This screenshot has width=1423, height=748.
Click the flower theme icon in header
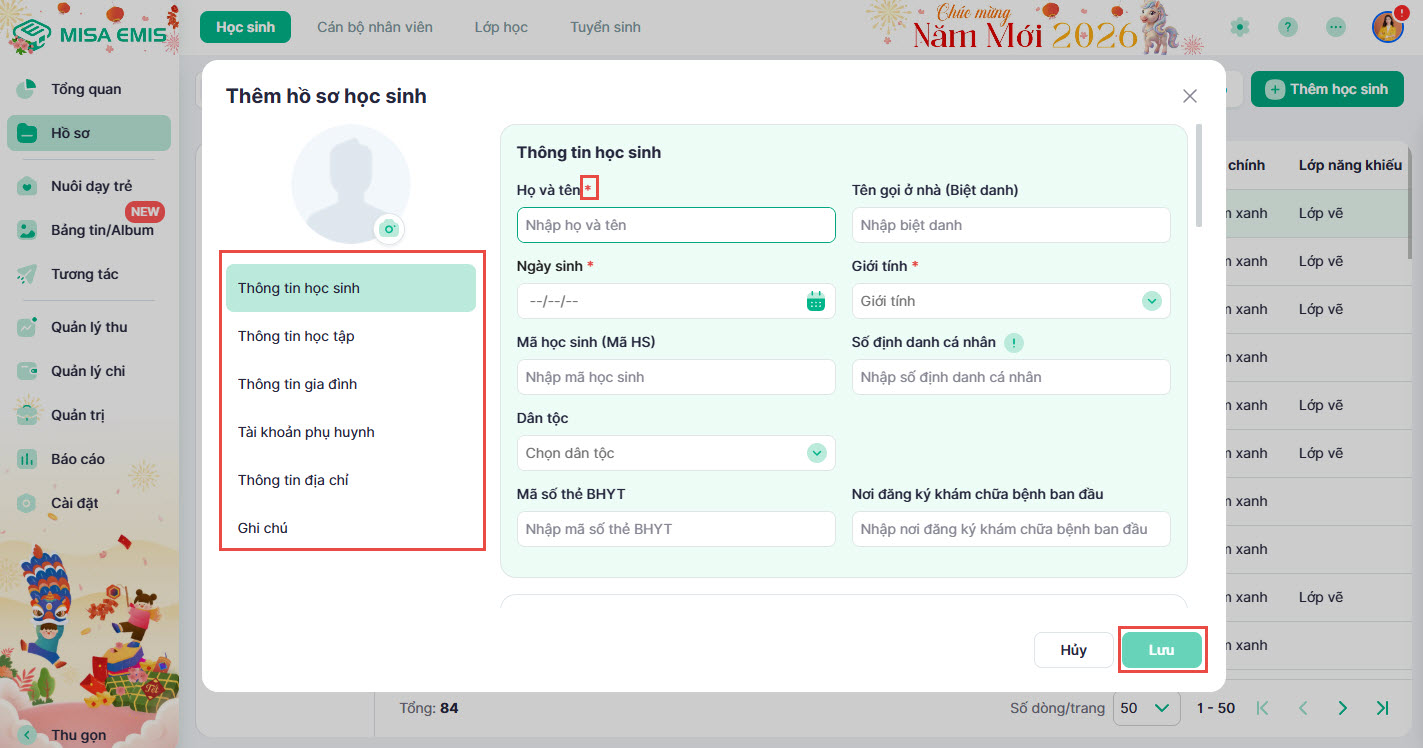(1240, 27)
